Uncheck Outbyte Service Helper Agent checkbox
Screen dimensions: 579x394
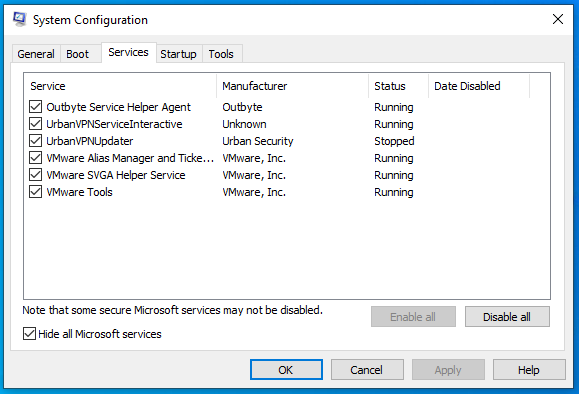pos(35,107)
